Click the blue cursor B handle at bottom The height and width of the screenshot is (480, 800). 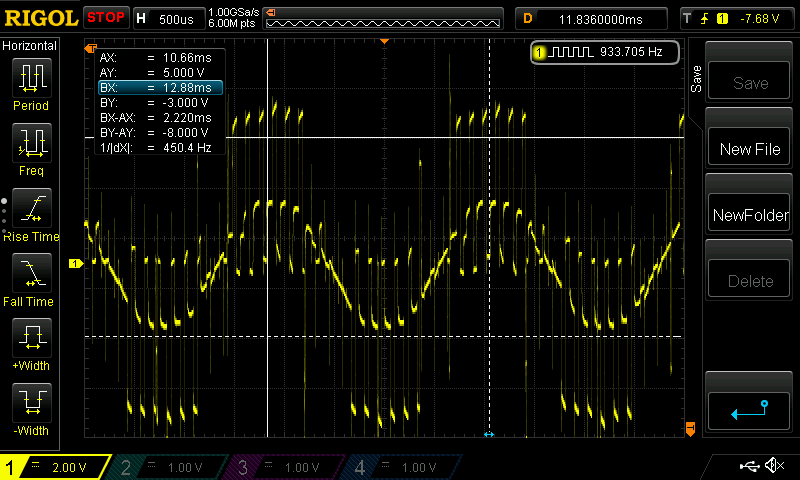489,434
